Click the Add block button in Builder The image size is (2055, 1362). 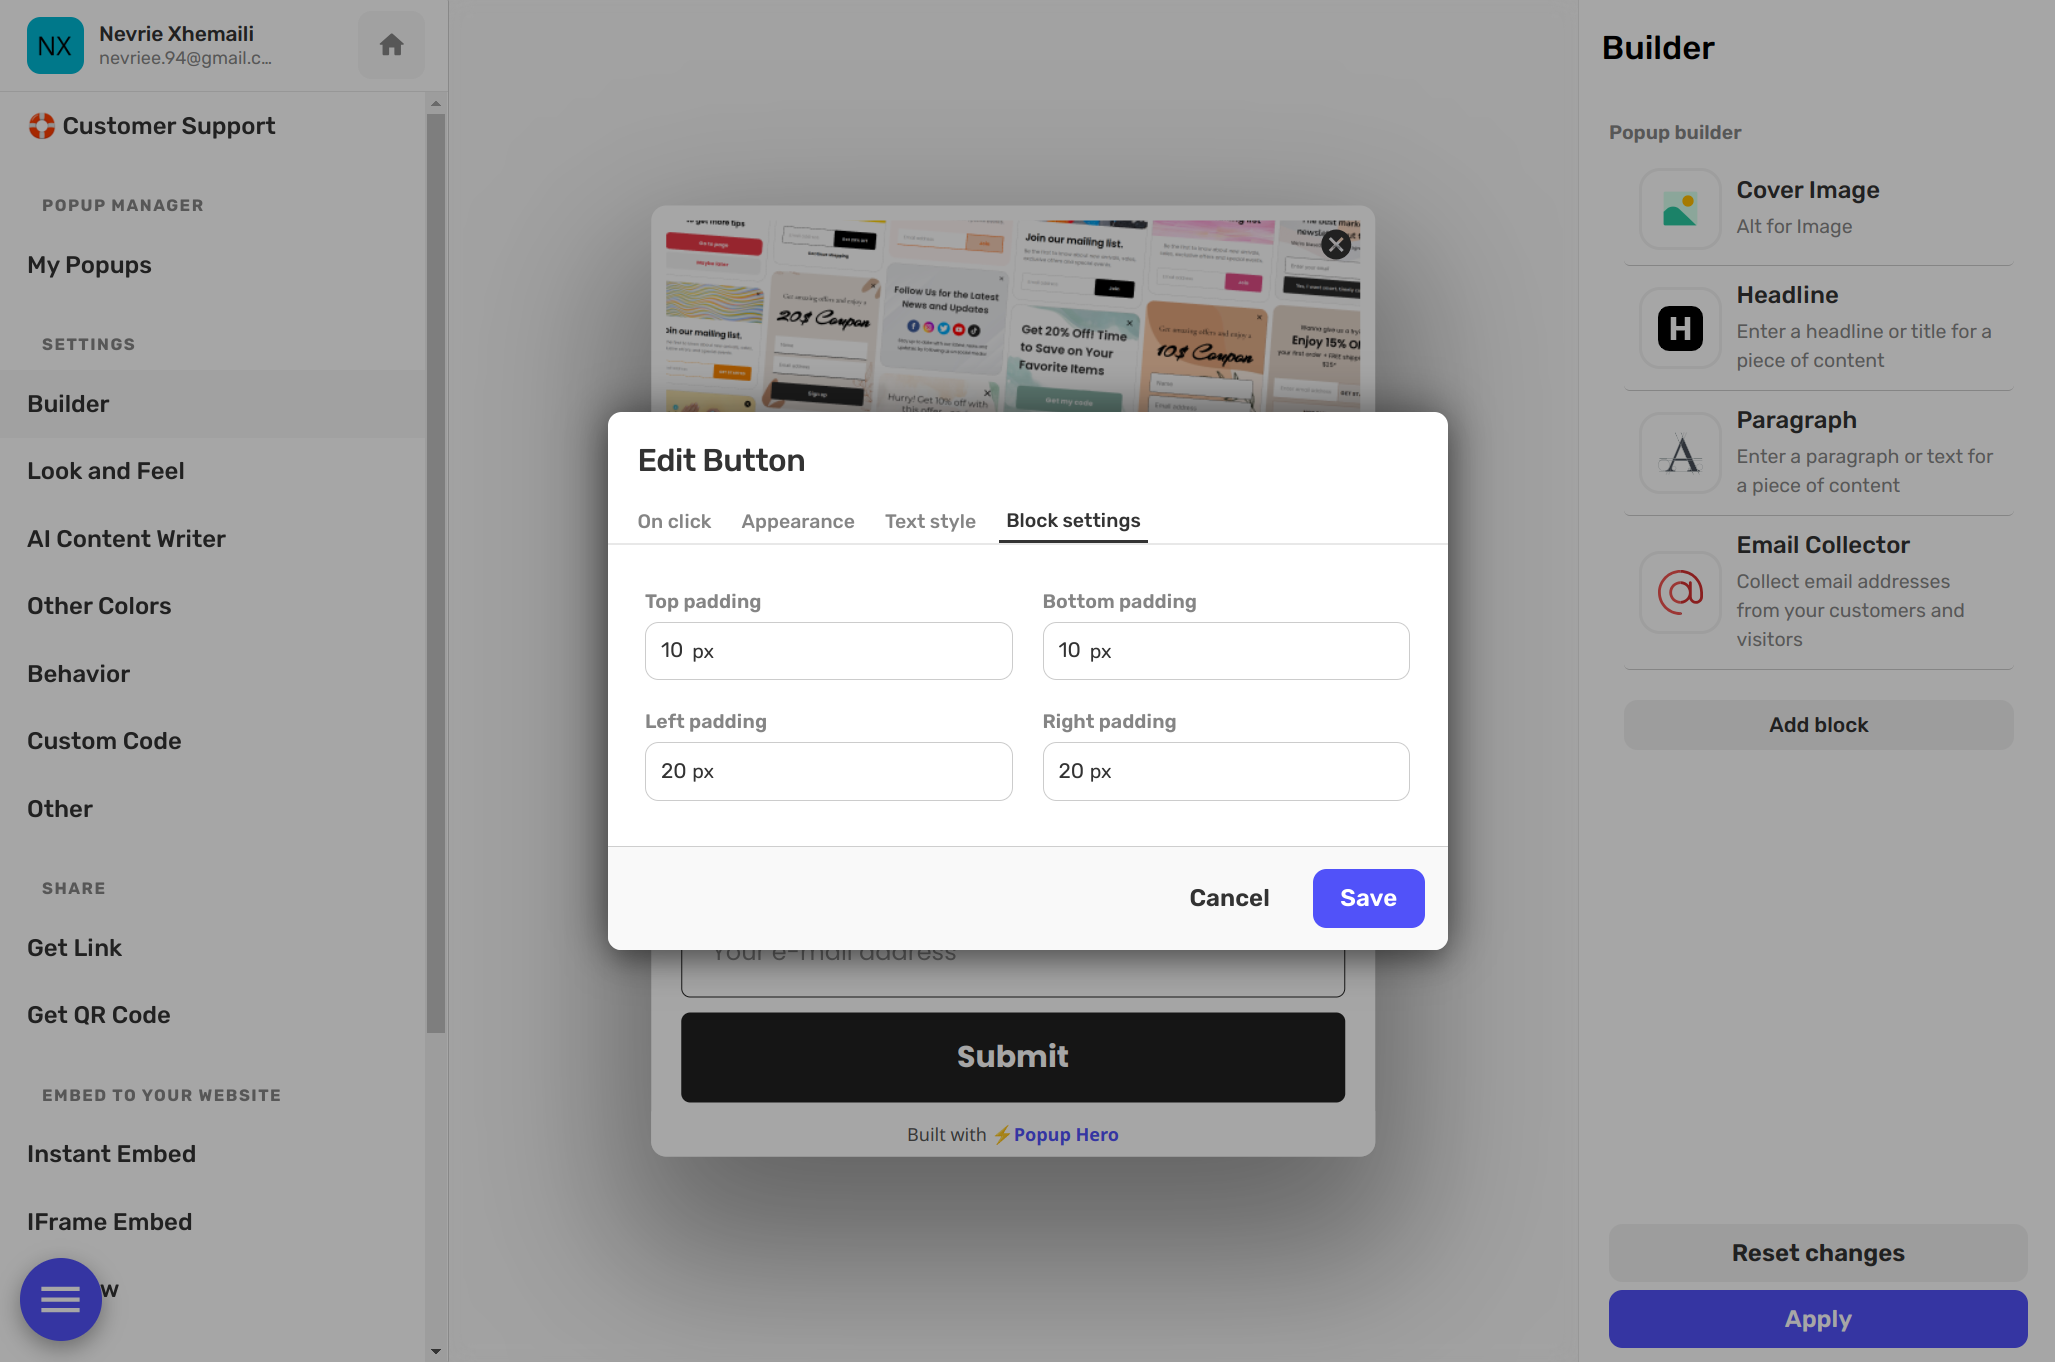click(x=1818, y=724)
